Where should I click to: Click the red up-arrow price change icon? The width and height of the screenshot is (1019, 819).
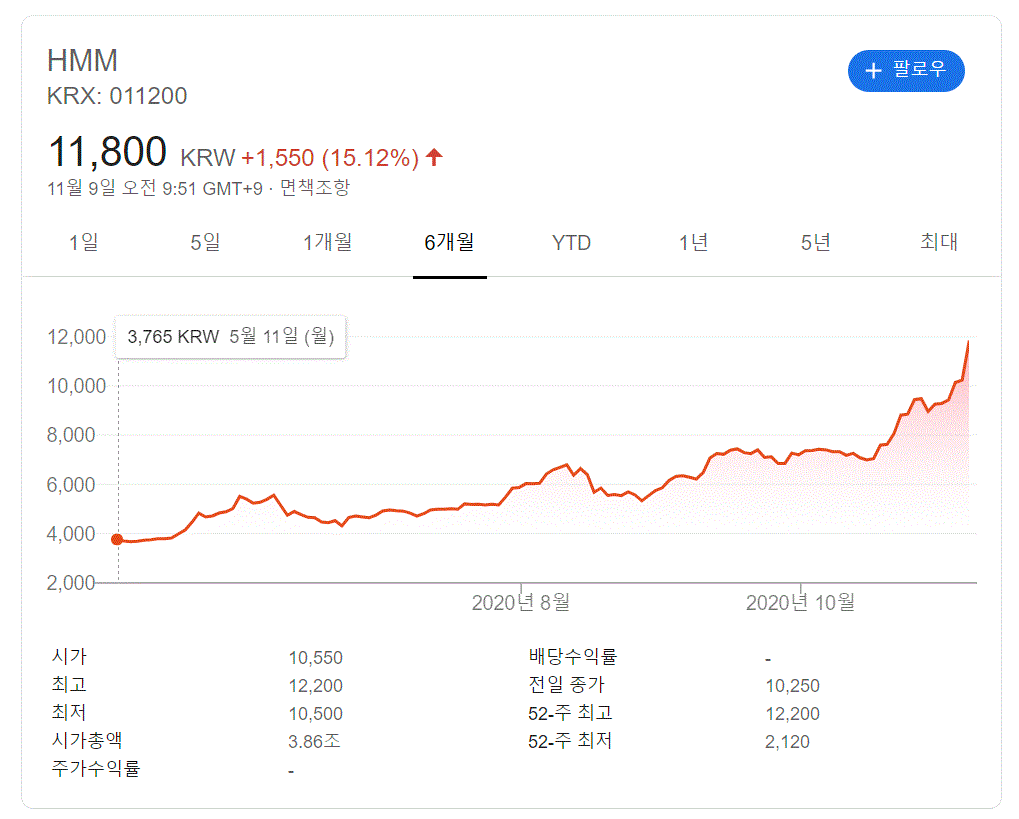[x=434, y=157]
